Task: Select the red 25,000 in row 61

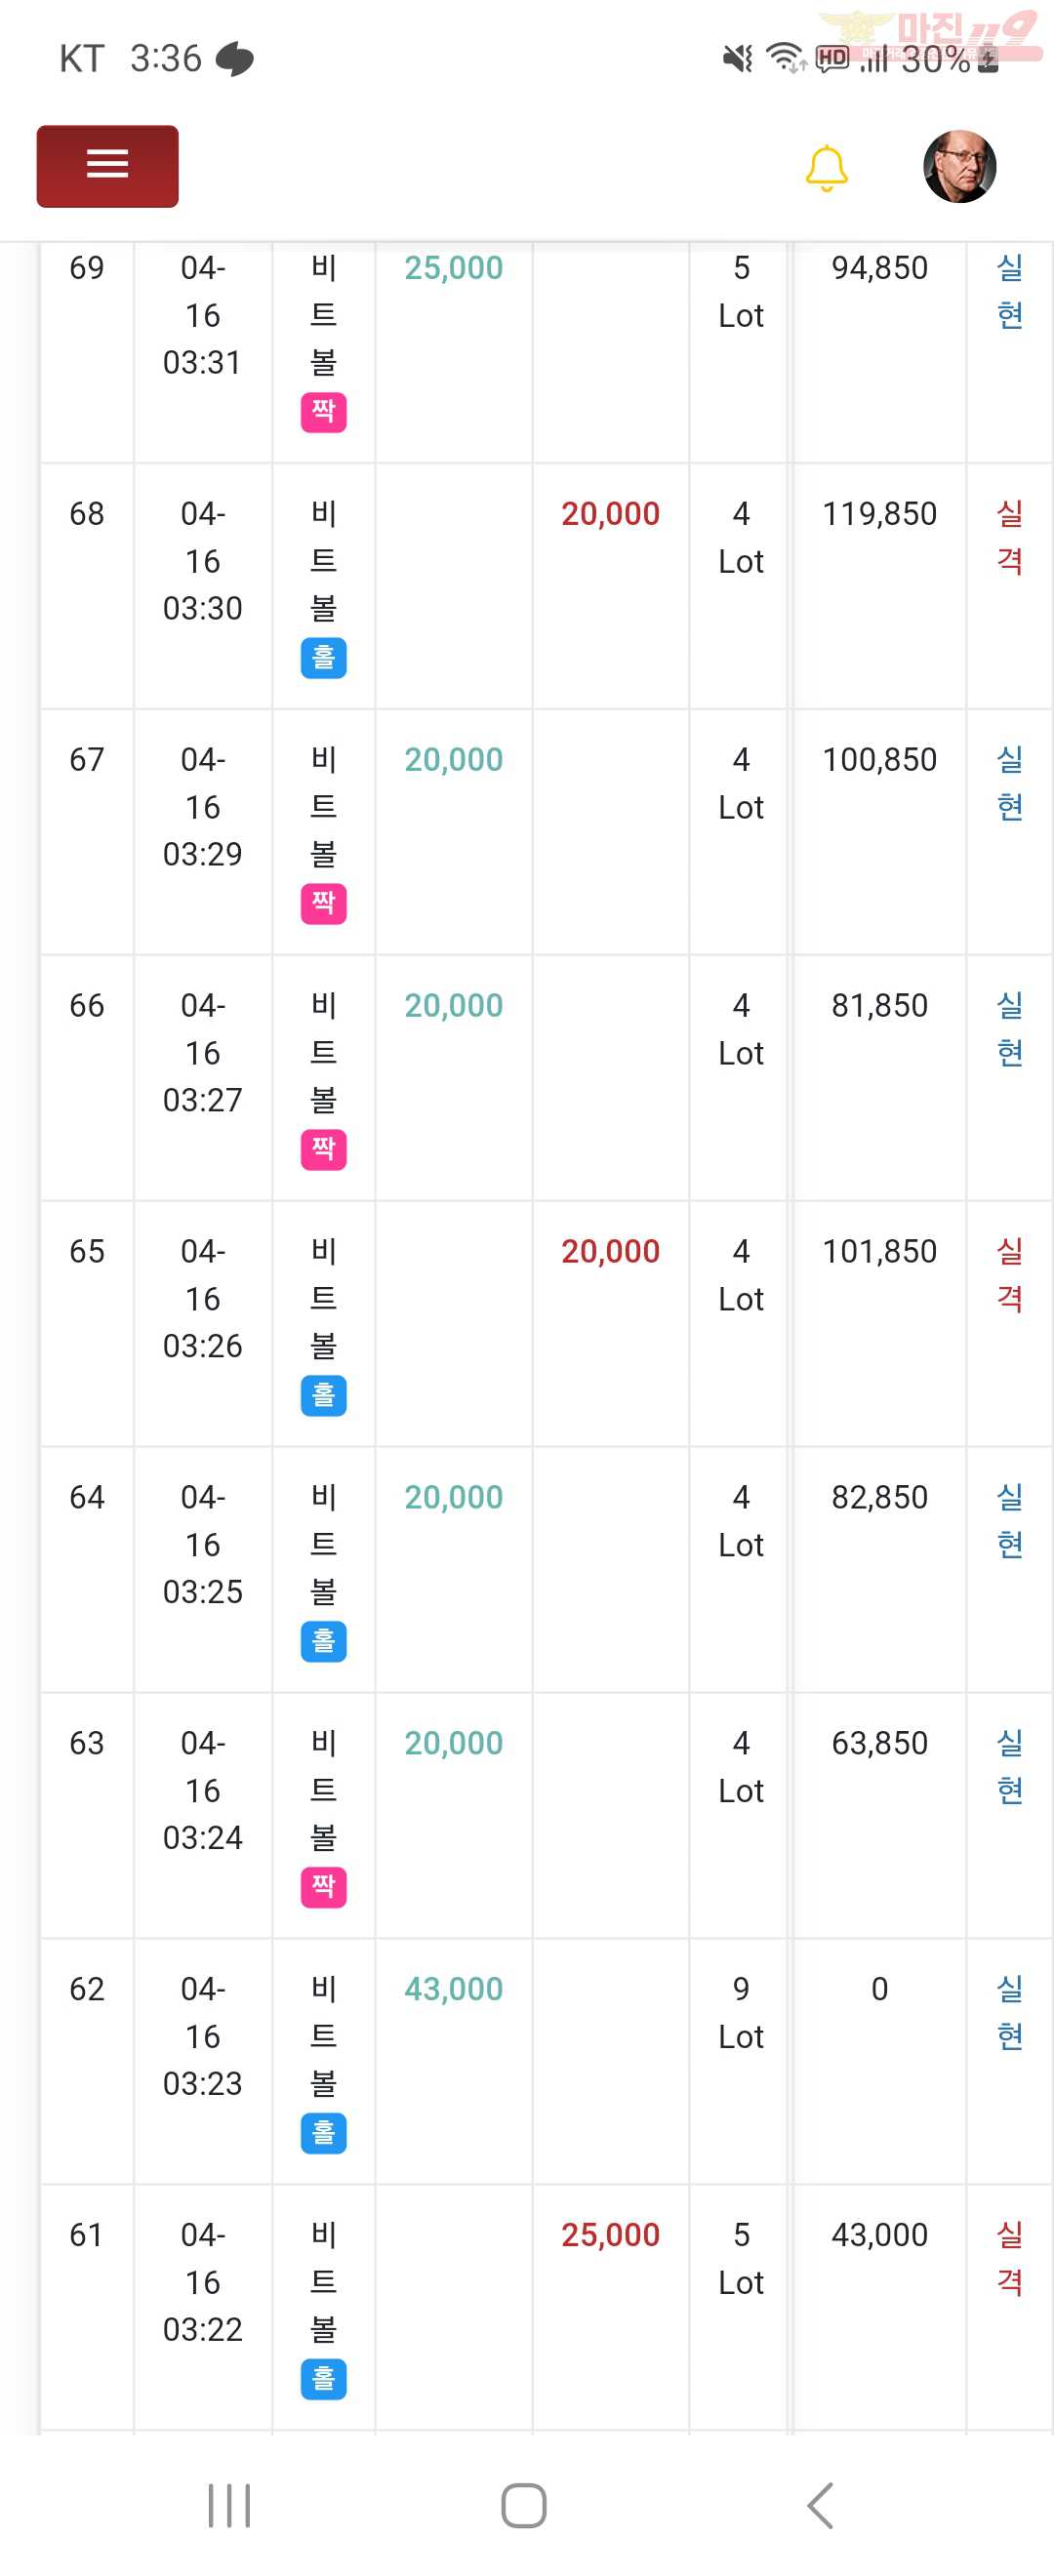Action: tap(610, 2235)
